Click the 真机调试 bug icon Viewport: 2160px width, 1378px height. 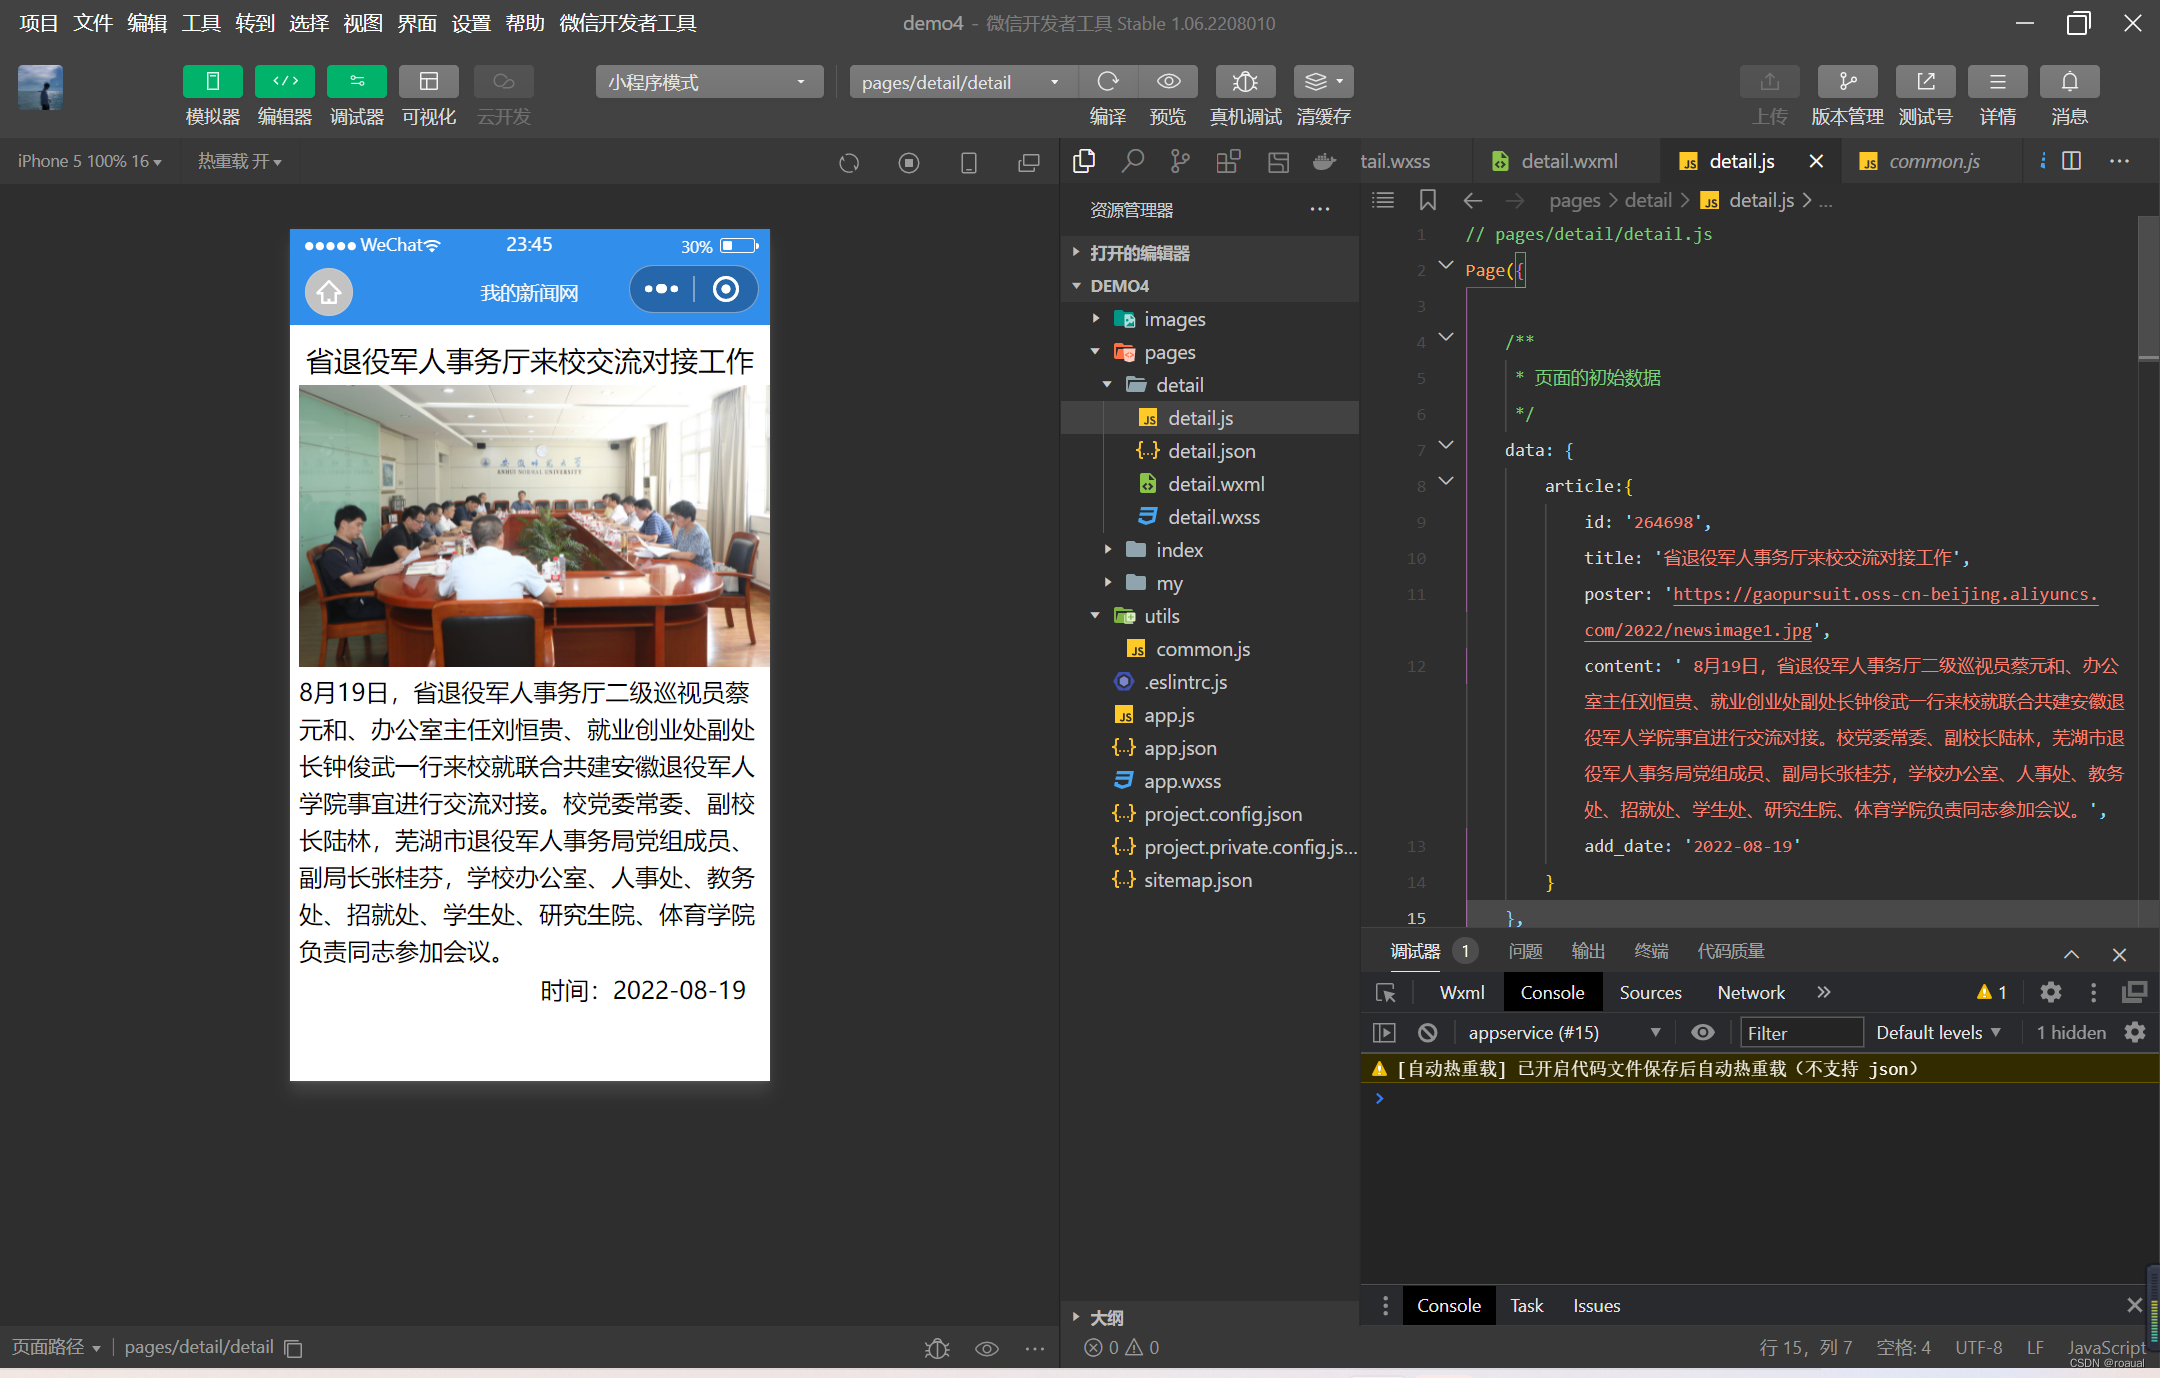(1244, 82)
